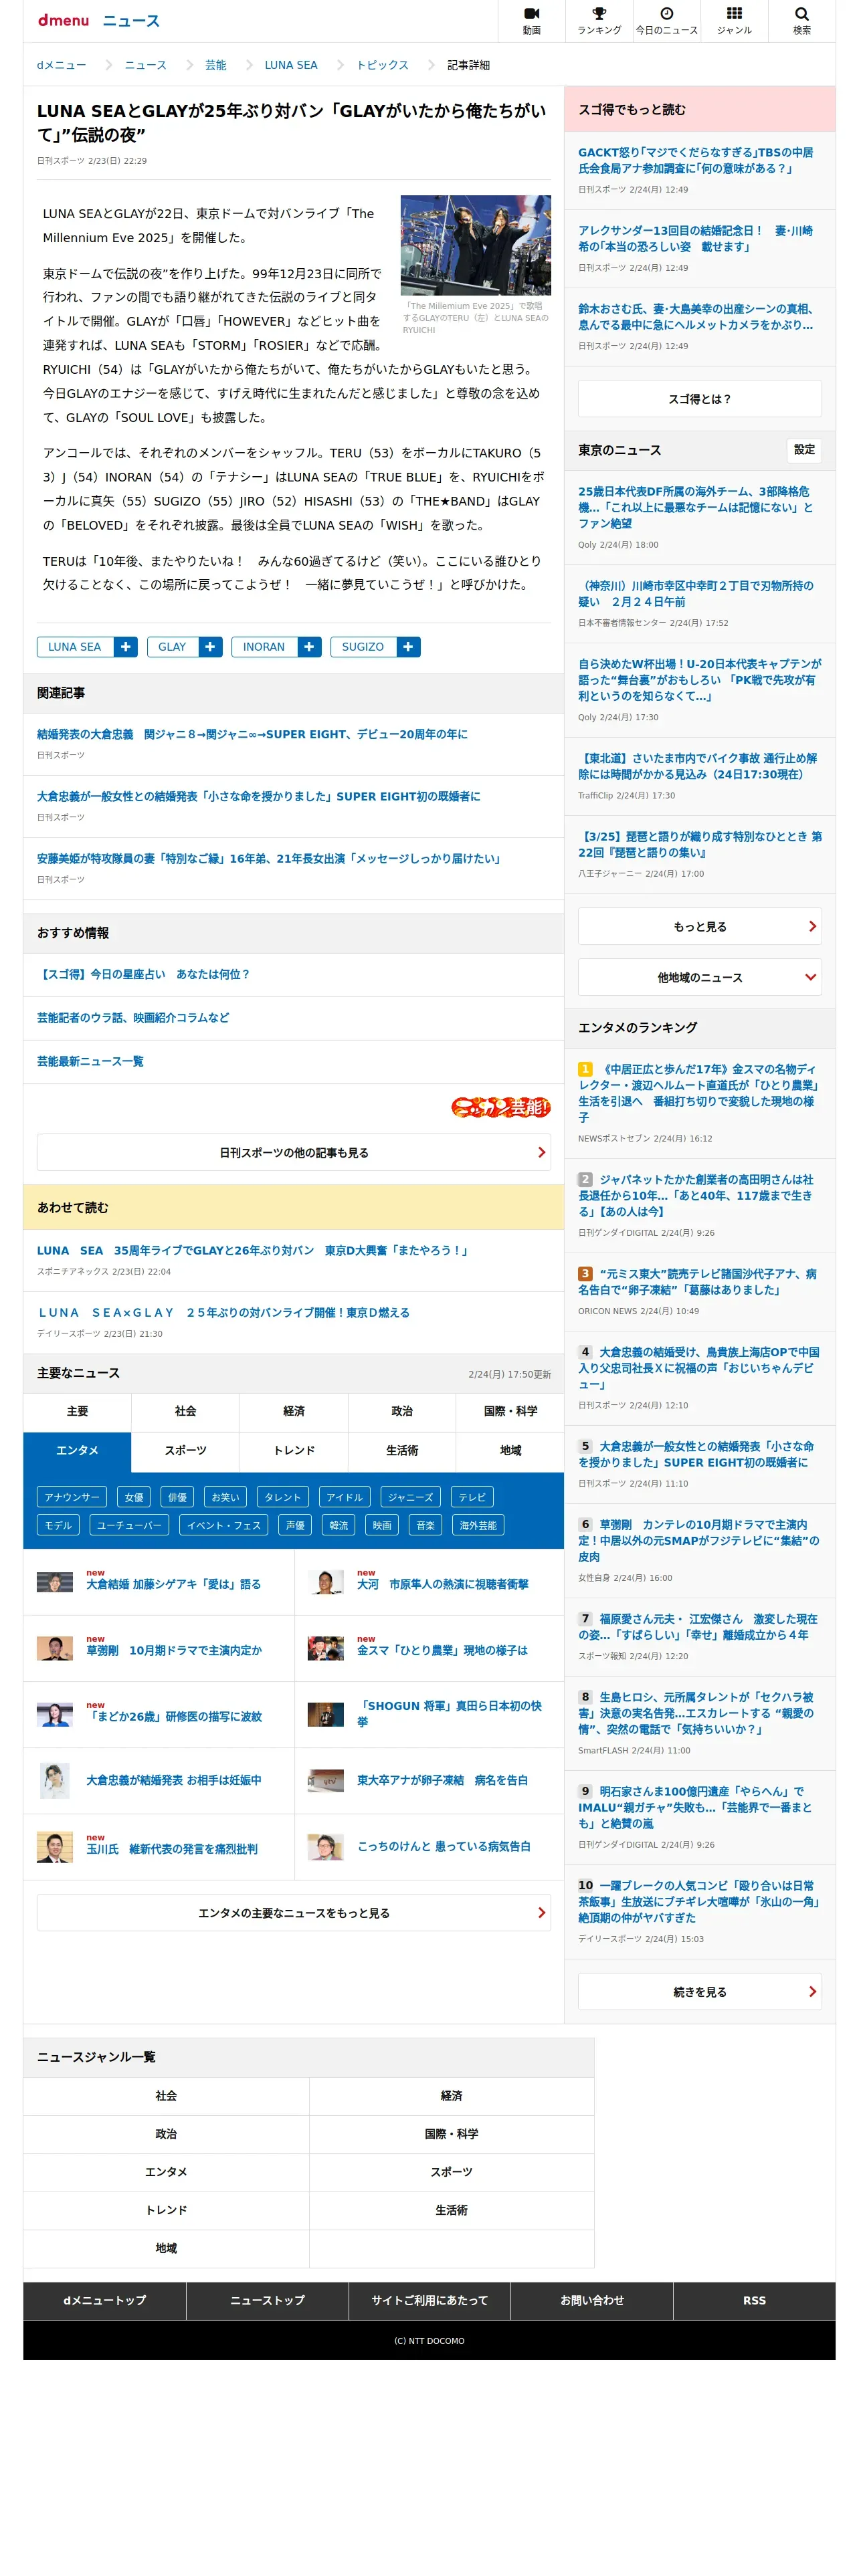Open ranking number 1 中居正広 article
859x2576 pixels.
coord(698,1093)
